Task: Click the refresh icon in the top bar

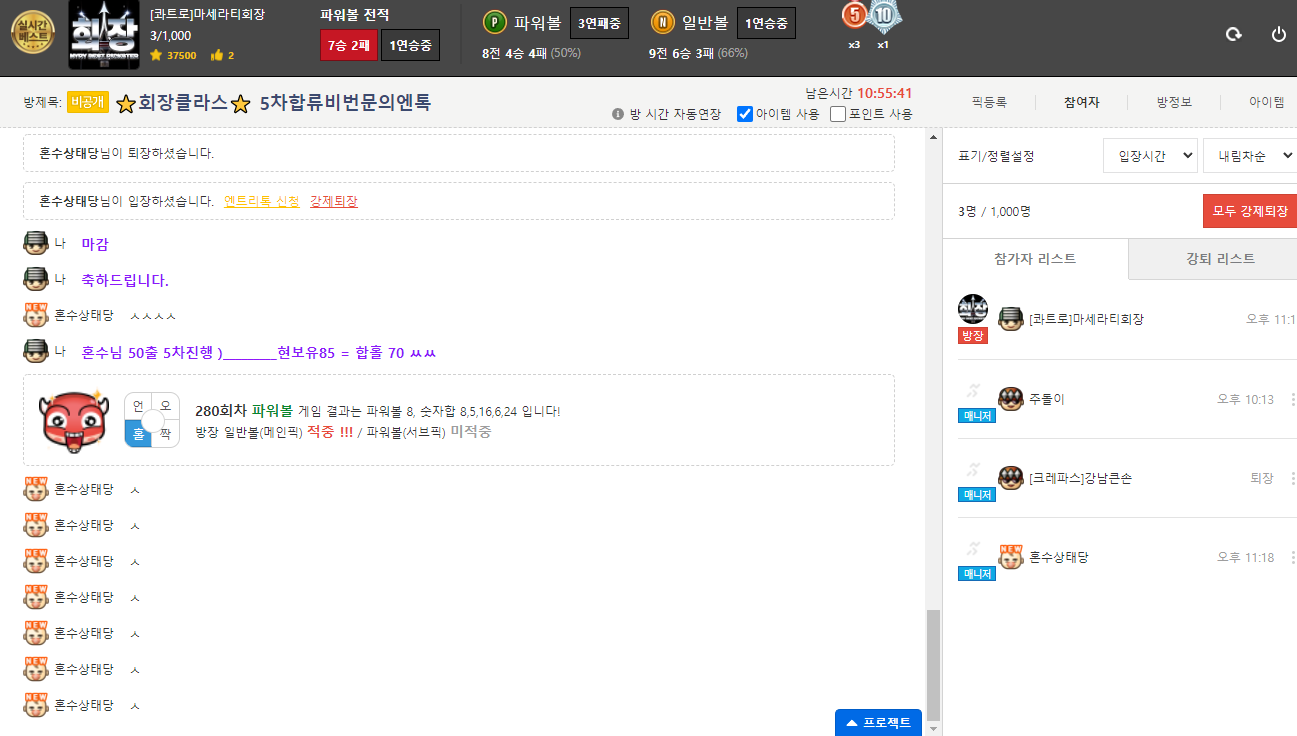Action: coord(1234,34)
